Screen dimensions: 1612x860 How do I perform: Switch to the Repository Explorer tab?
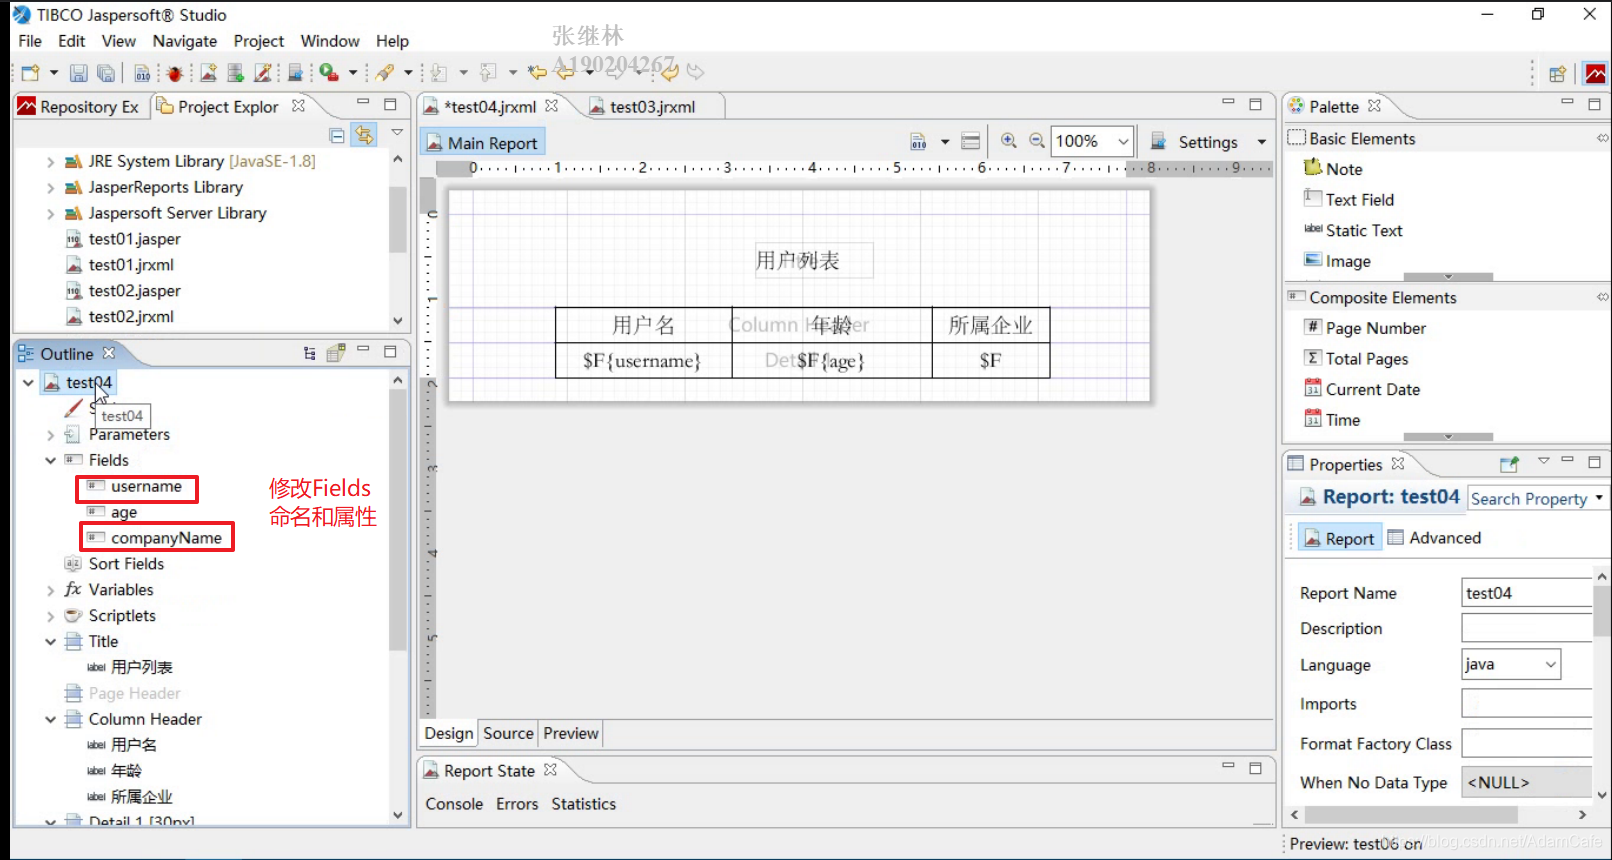[x=79, y=107]
